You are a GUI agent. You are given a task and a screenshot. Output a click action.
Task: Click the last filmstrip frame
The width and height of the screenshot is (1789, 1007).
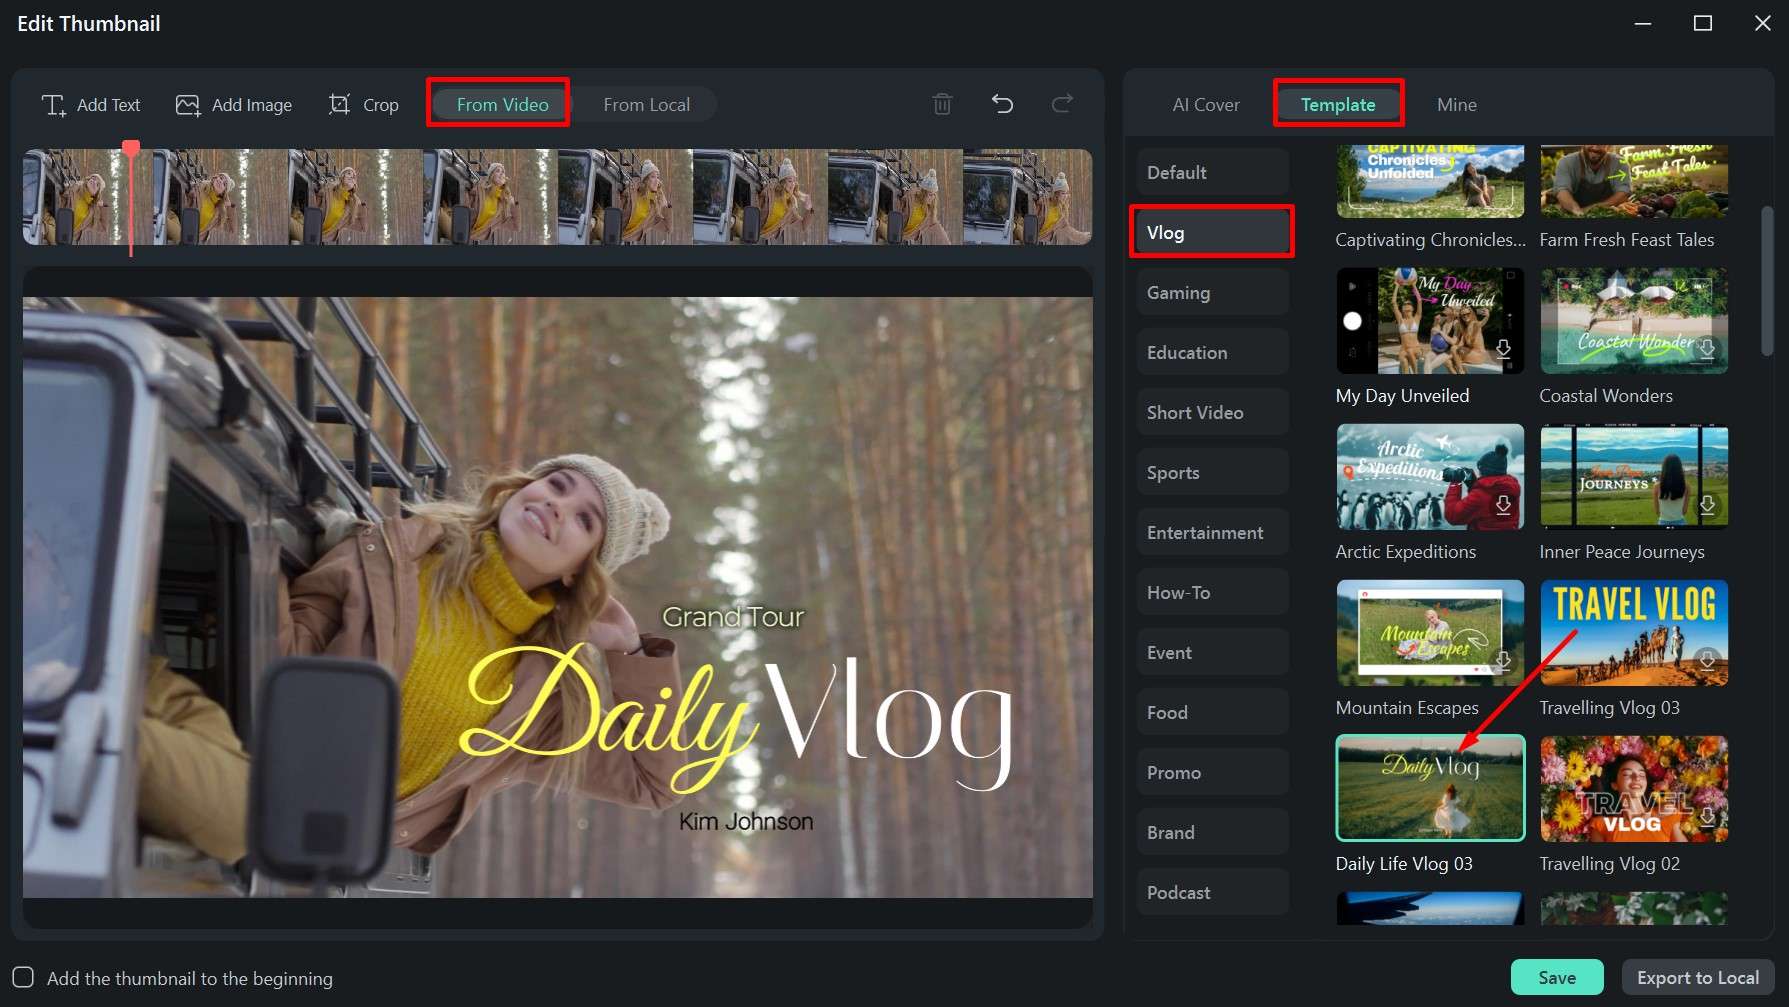coord(1027,197)
